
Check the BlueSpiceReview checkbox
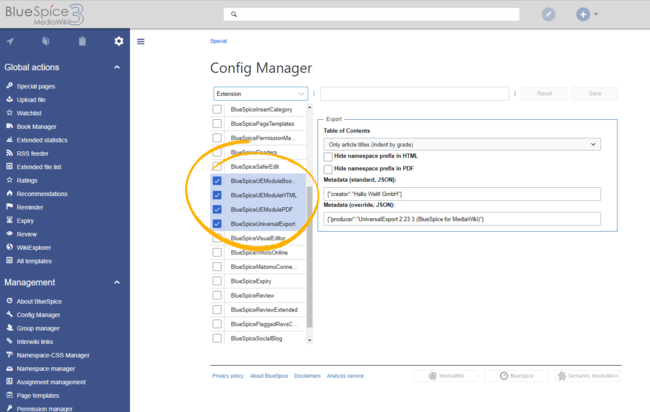click(217, 295)
